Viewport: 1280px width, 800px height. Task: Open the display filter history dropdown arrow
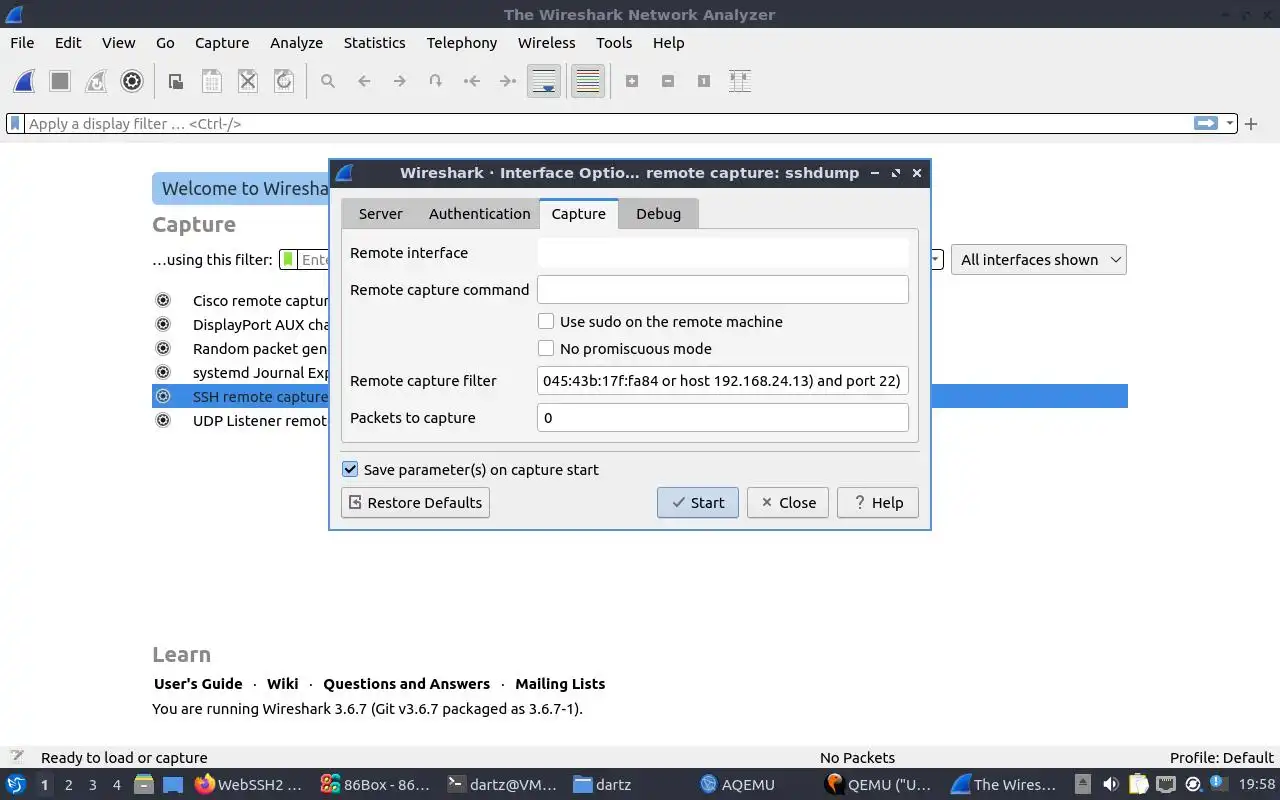1229,124
